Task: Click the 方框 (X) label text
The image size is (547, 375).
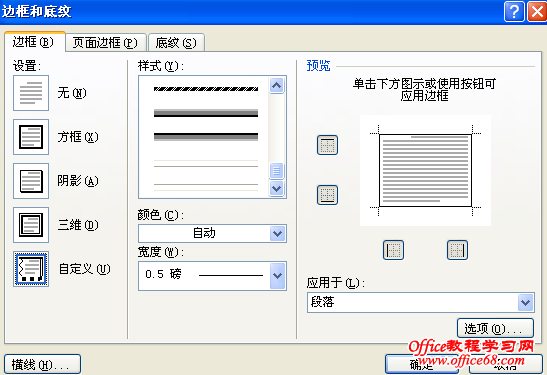Action: point(78,137)
